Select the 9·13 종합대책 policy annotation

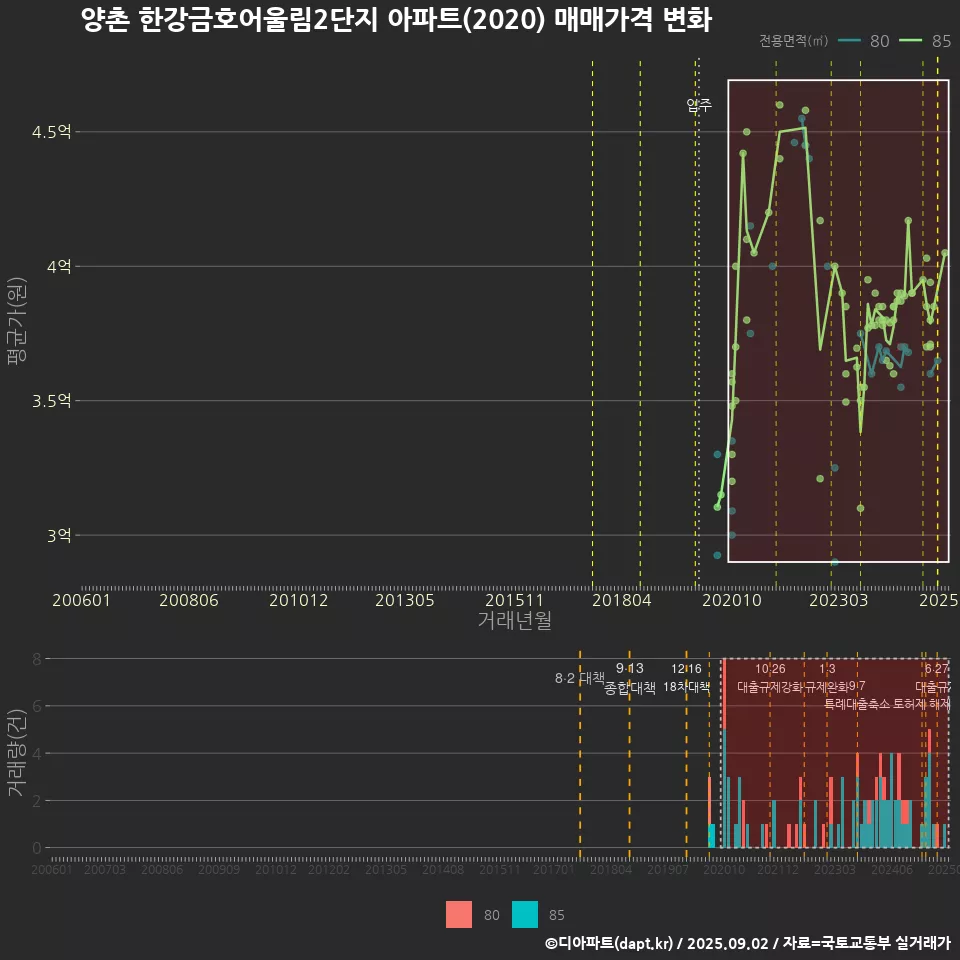click(630, 678)
